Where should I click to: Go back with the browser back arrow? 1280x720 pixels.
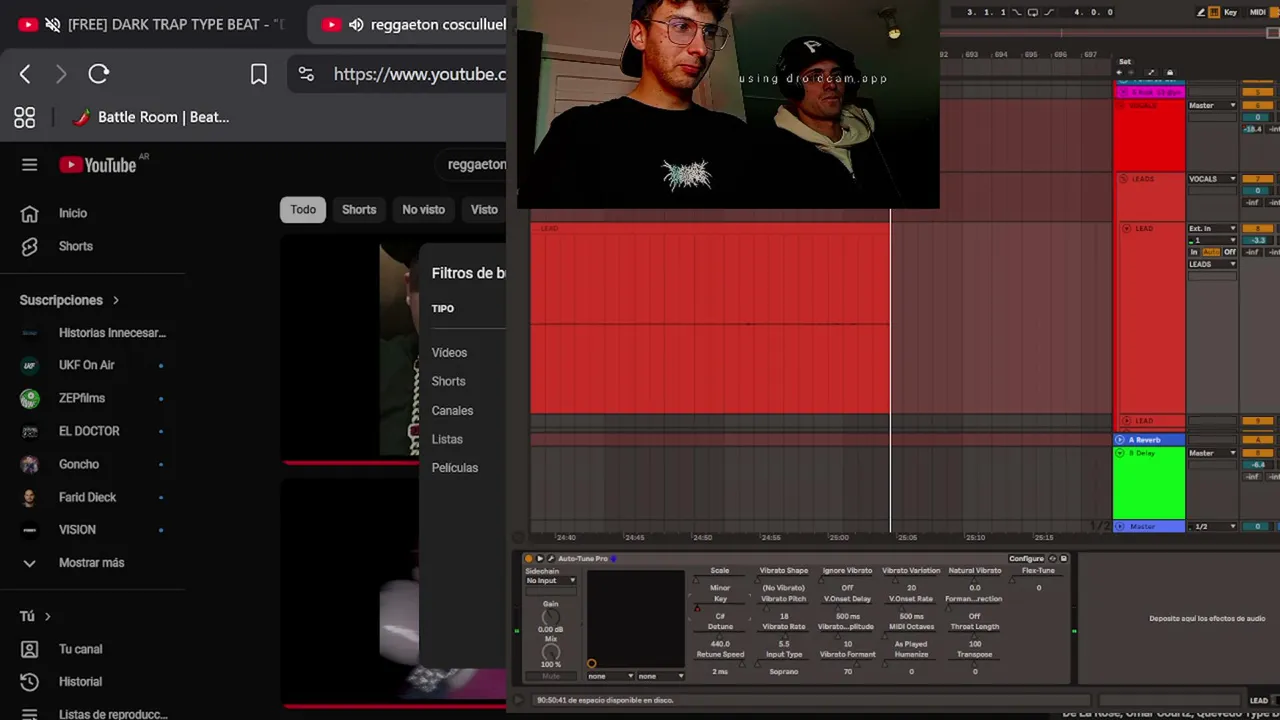pyautogui.click(x=25, y=74)
